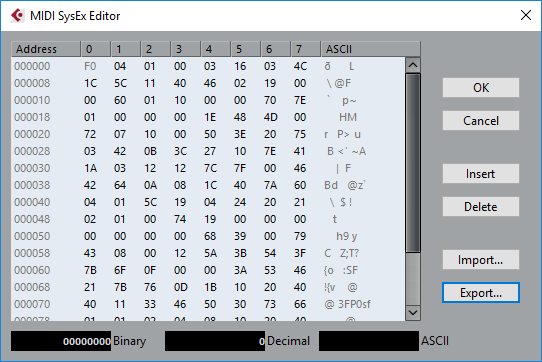Select byte 6F in row 000060
The width and height of the screenshot is (542, 362).
click(x=120, y=270)
